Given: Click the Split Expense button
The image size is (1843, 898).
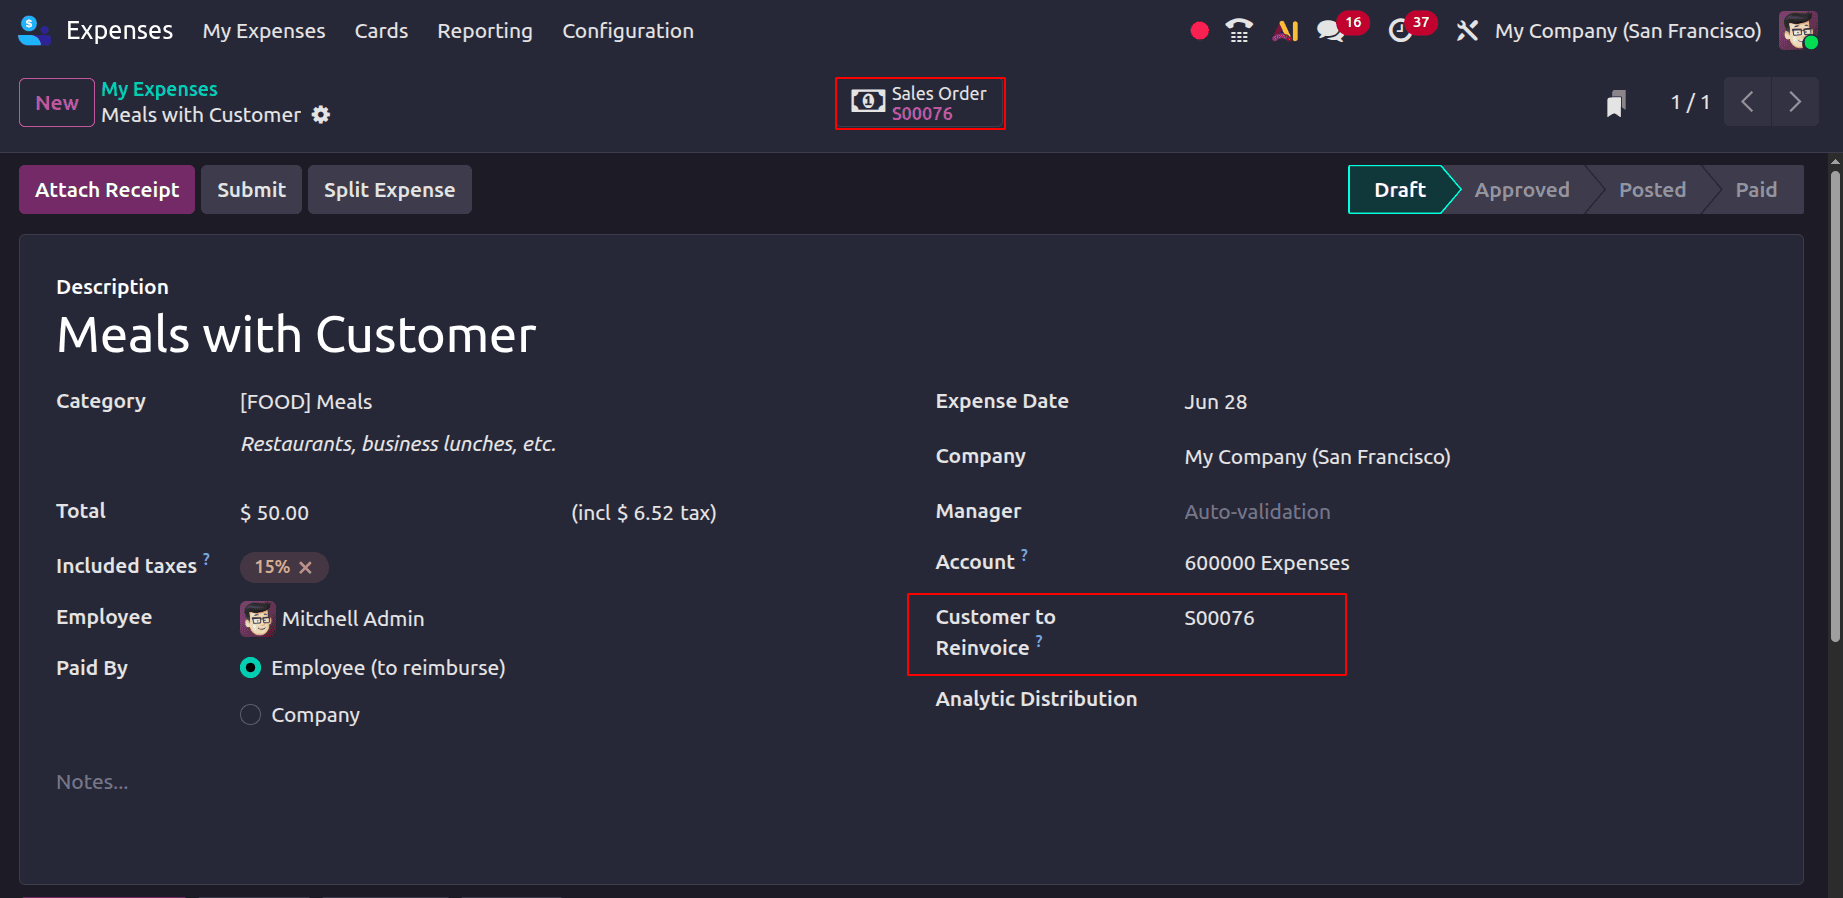Looking at the screenshot, I should [x=389, y=190].
